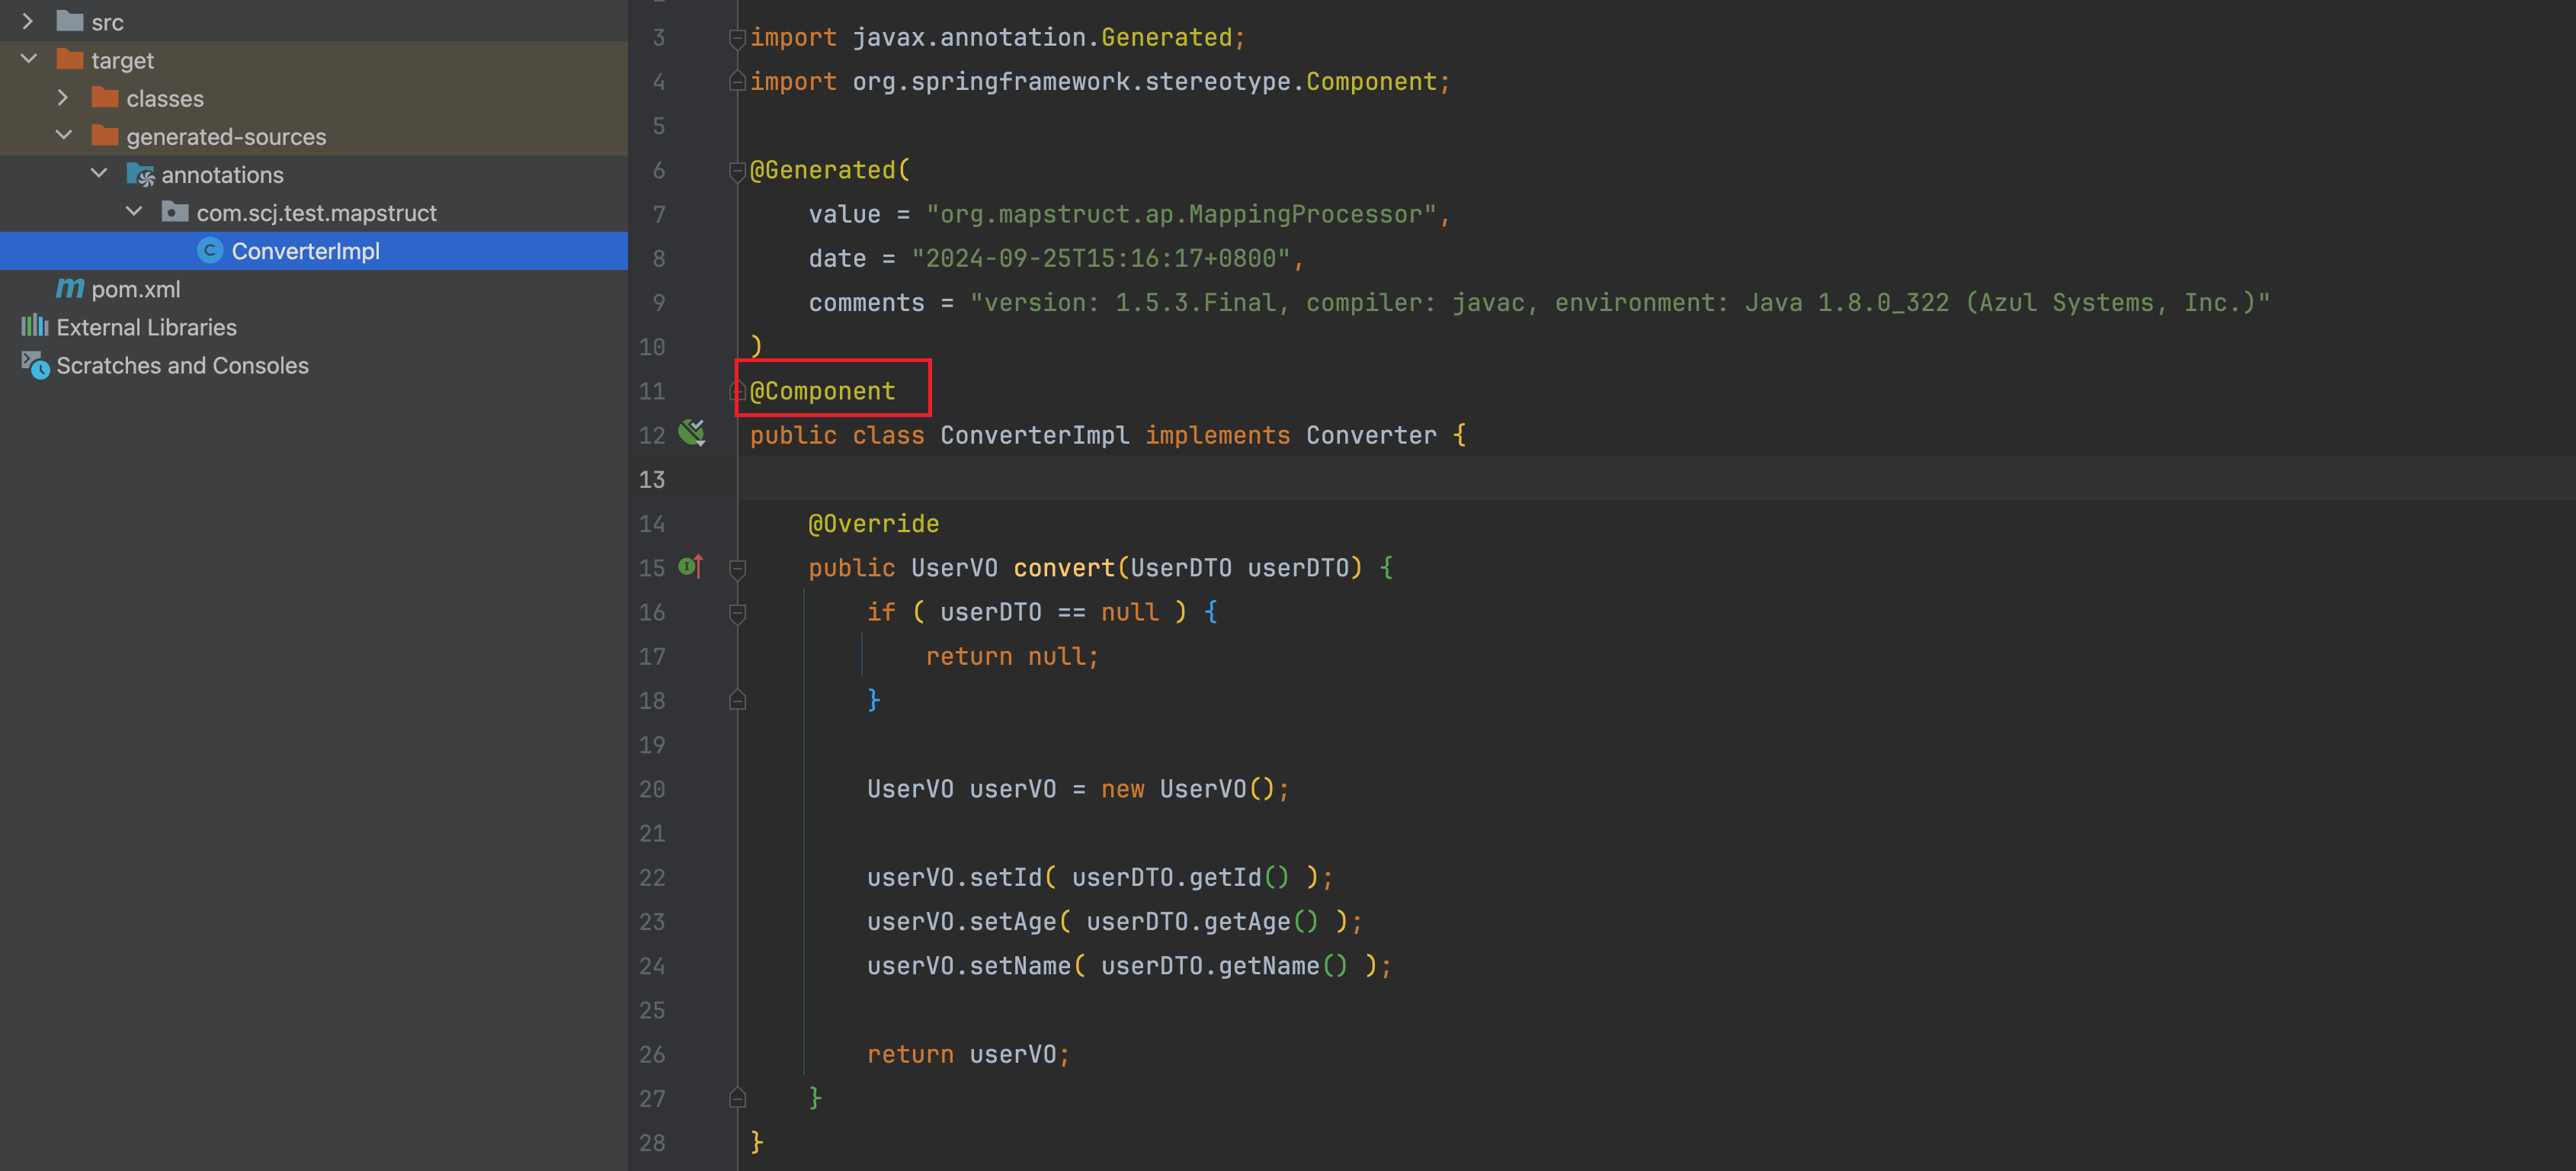Image resolution: width=2576 pixels, height=1171 pixels.
Task: Click the overrides method gutter icon on line 15
Action: [x=690, y=567]
